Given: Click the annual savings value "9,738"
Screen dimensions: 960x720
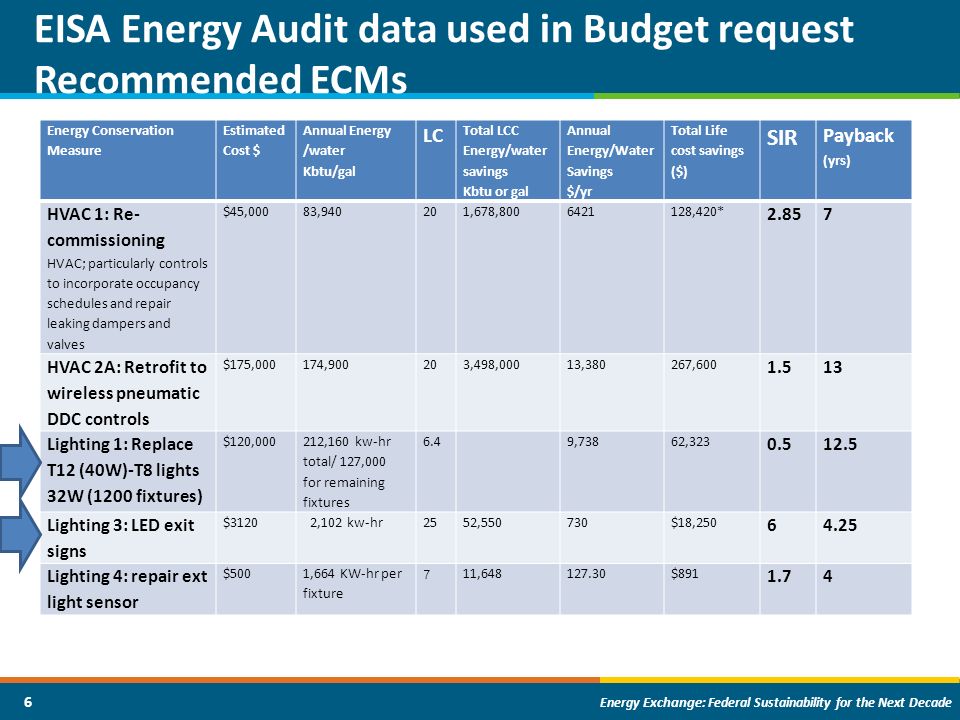Looking at the screenshot, I should (582, 442).
